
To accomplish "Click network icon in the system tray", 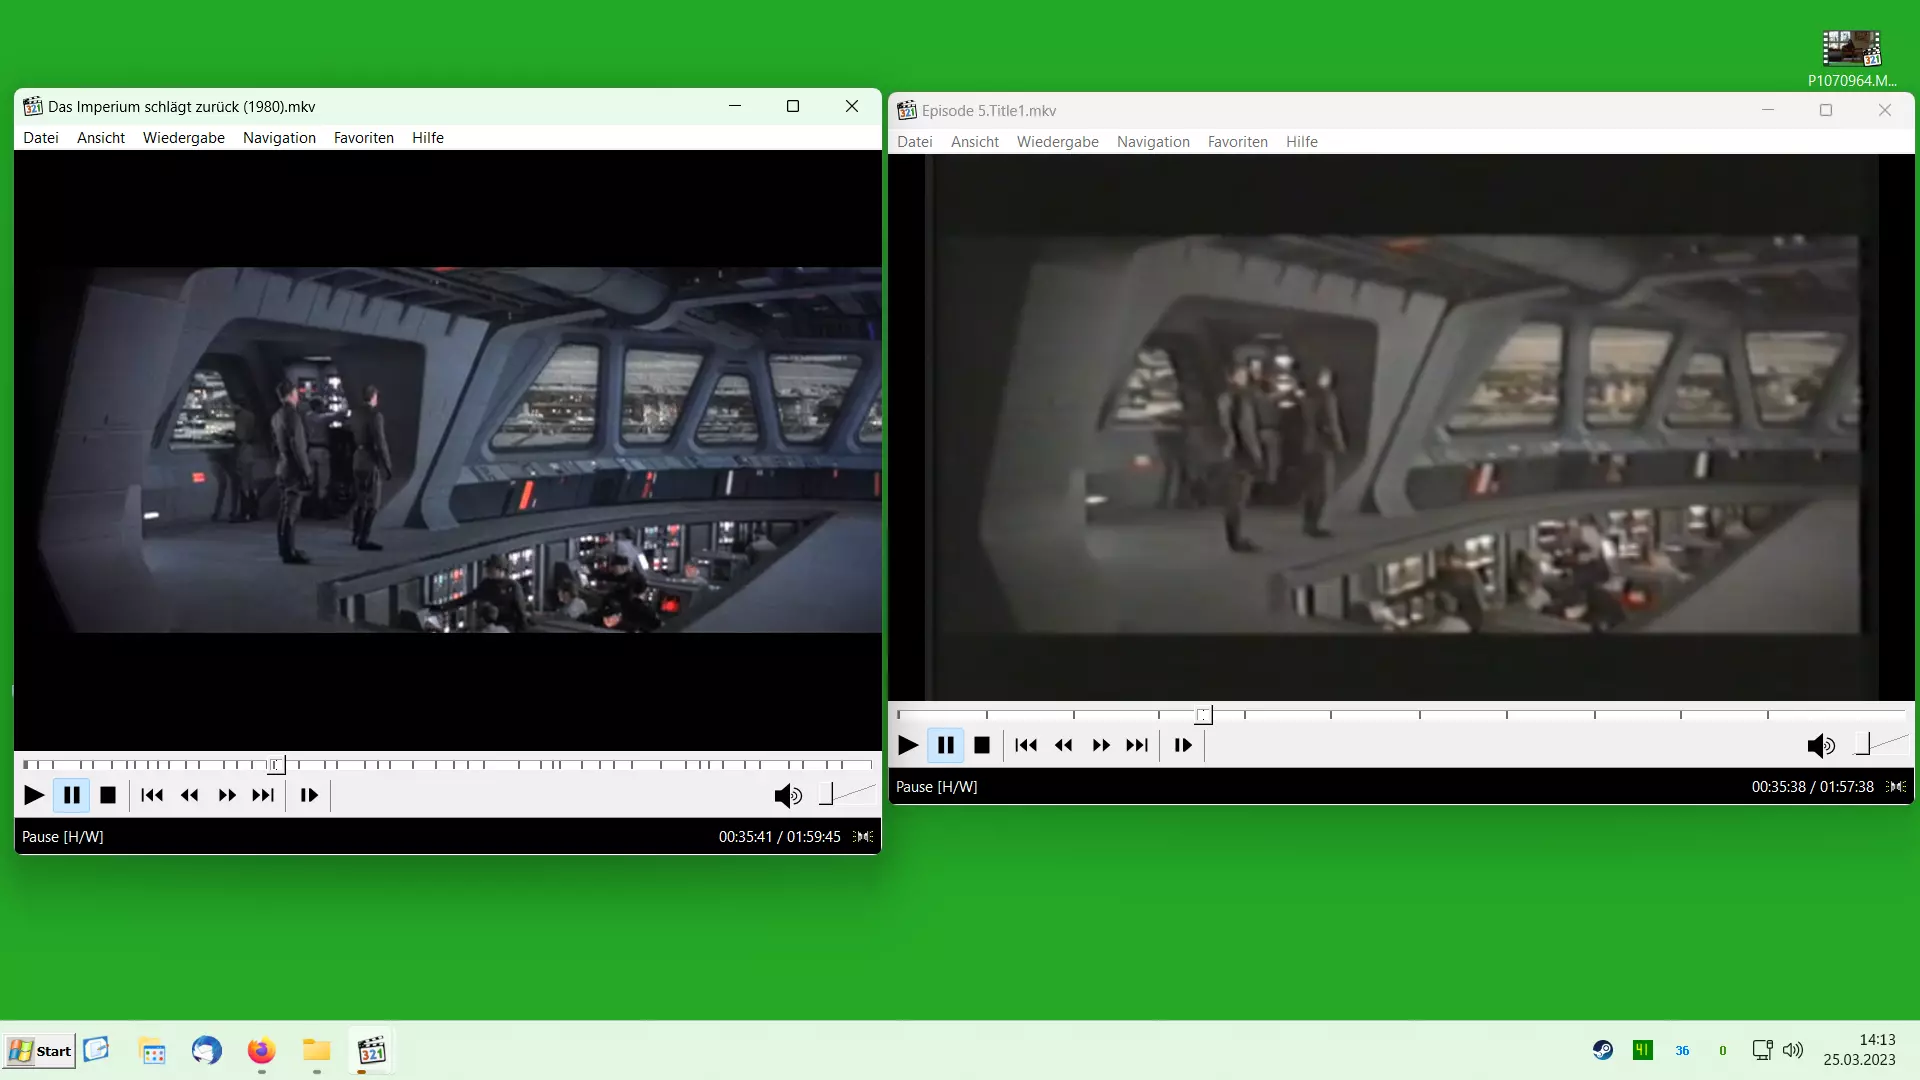I will point(1762,1050).
